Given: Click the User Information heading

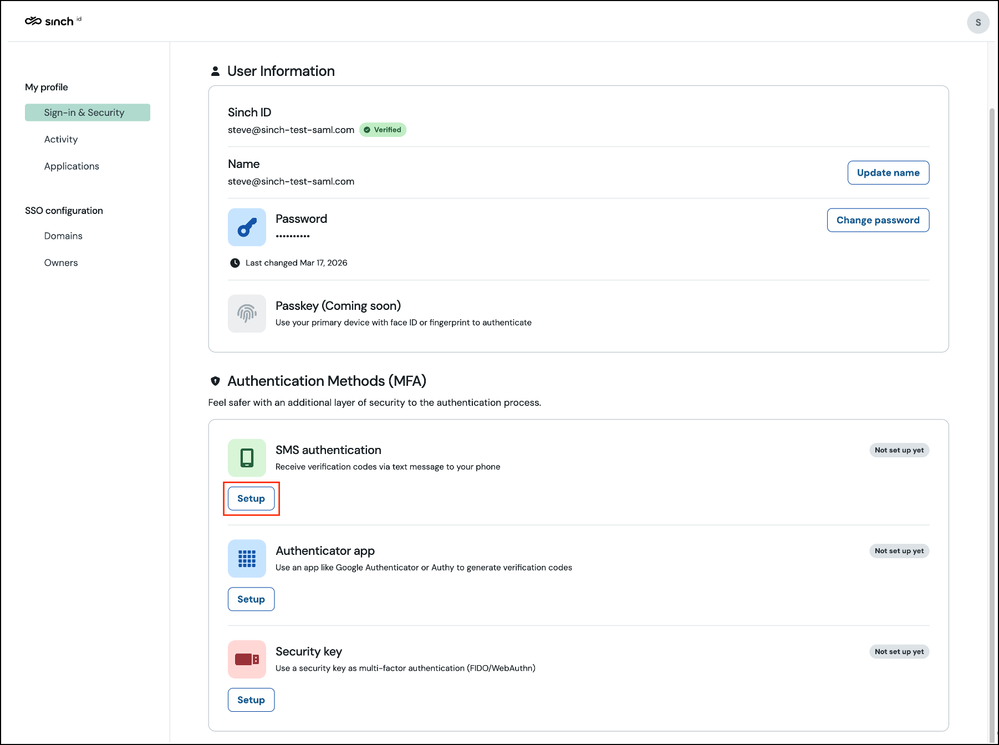Looking at the screenshot, I should click(281, 71).
